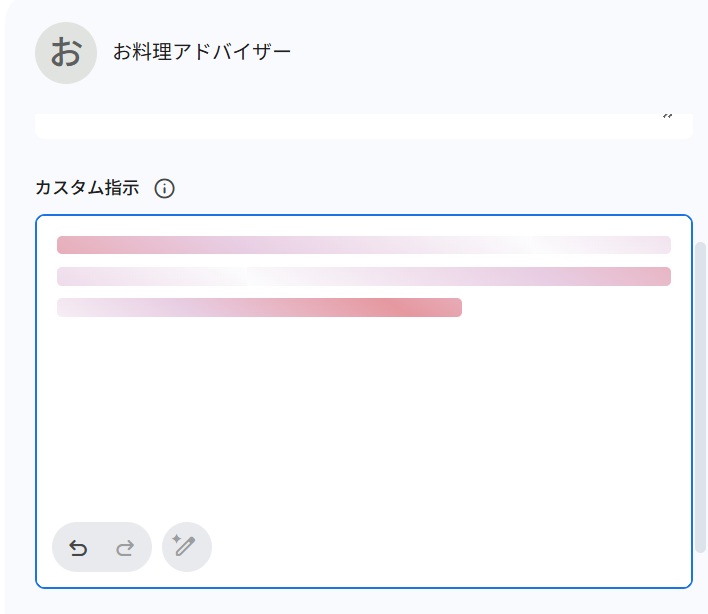Focus the partially visible white field above カスタム指示
Screen dimensions: 708x614
point(364,126)
